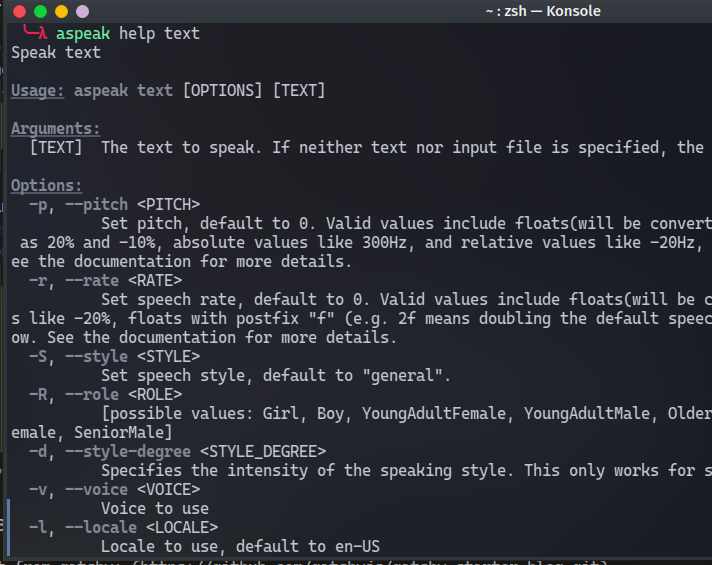Click the --rate option flag

[92, 280]
